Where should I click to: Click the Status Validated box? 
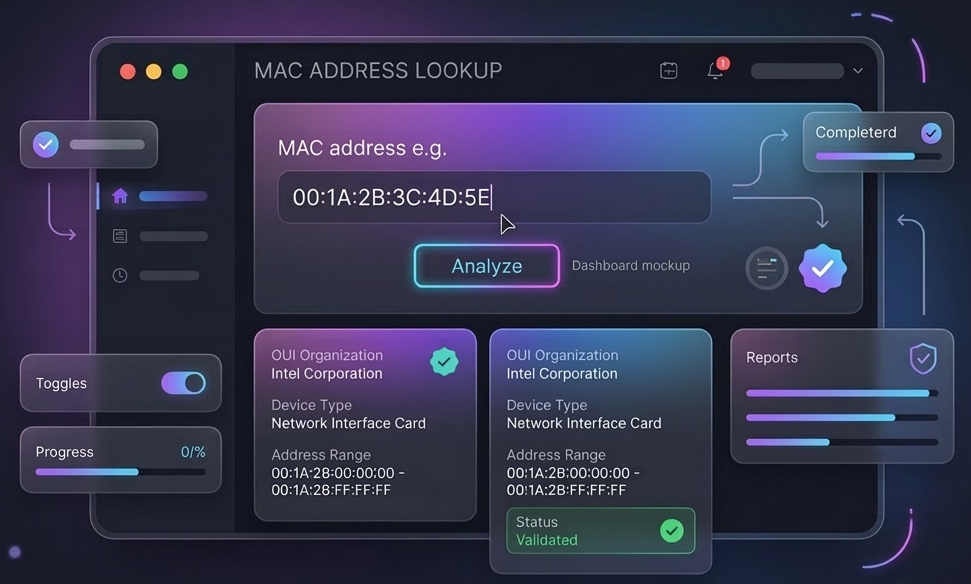pyautogui.click(x=601, y=531)
